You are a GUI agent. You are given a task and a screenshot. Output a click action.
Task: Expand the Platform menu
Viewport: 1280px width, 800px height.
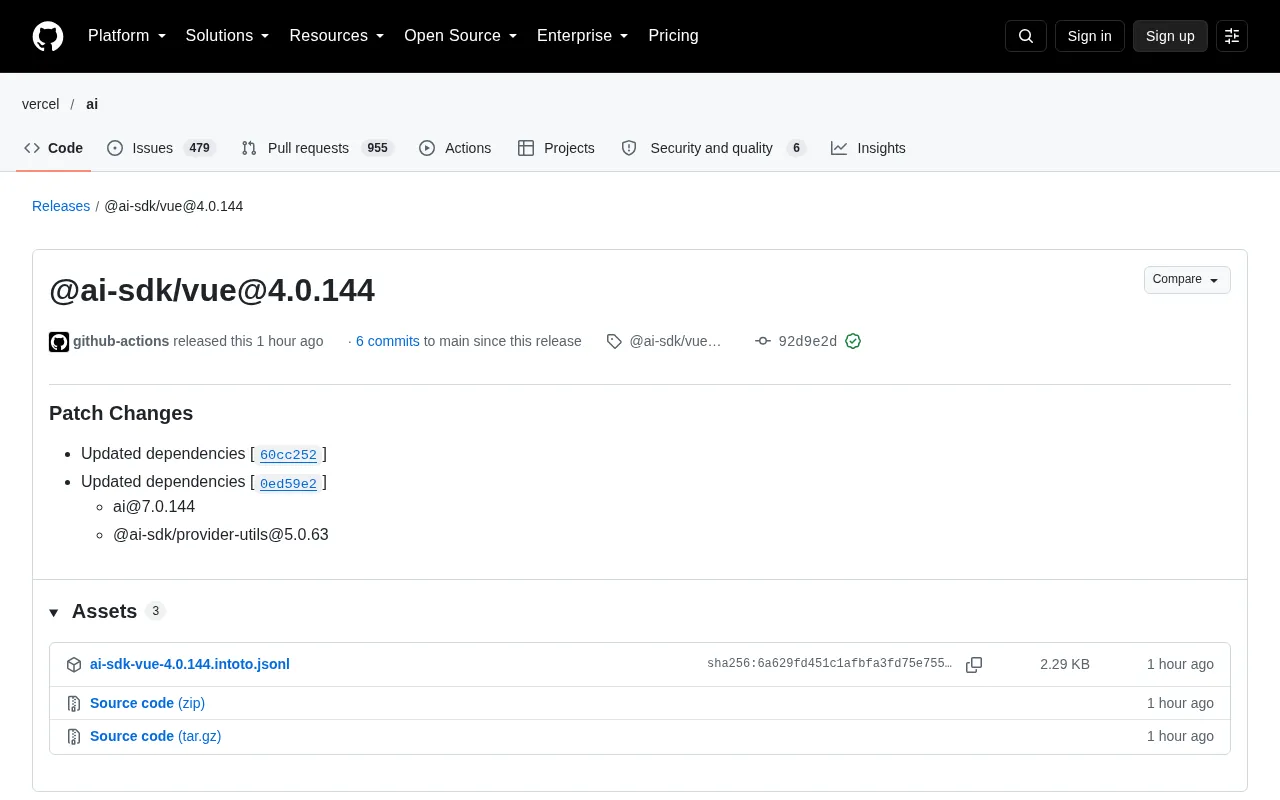coord(127,36)
